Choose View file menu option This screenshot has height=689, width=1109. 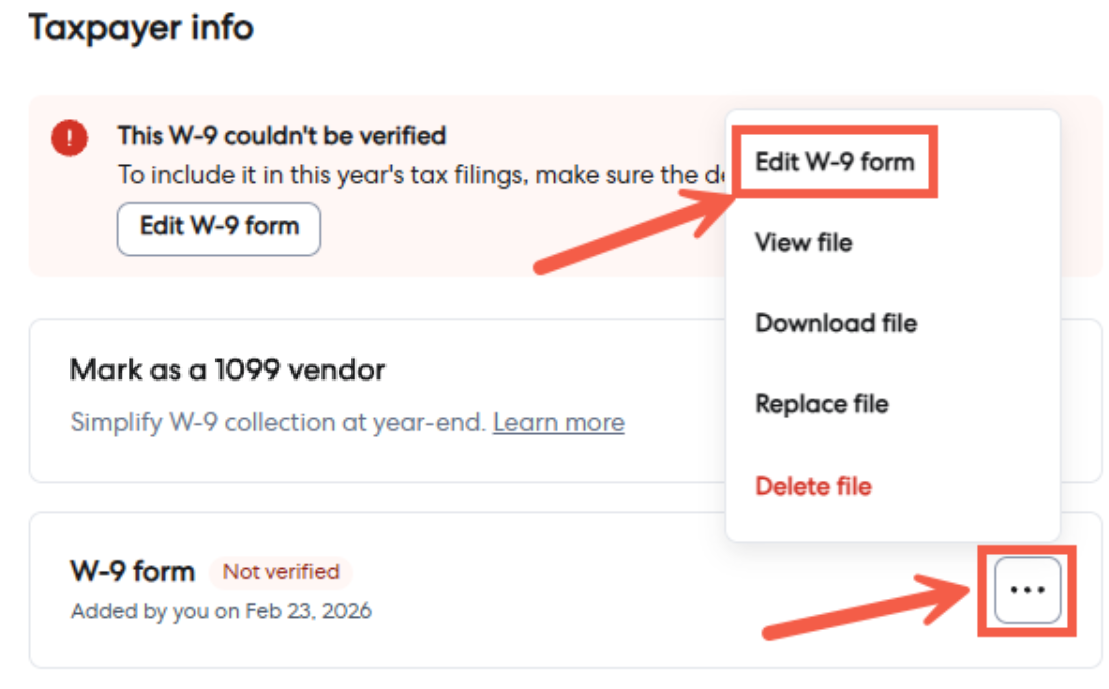[803, 243]
